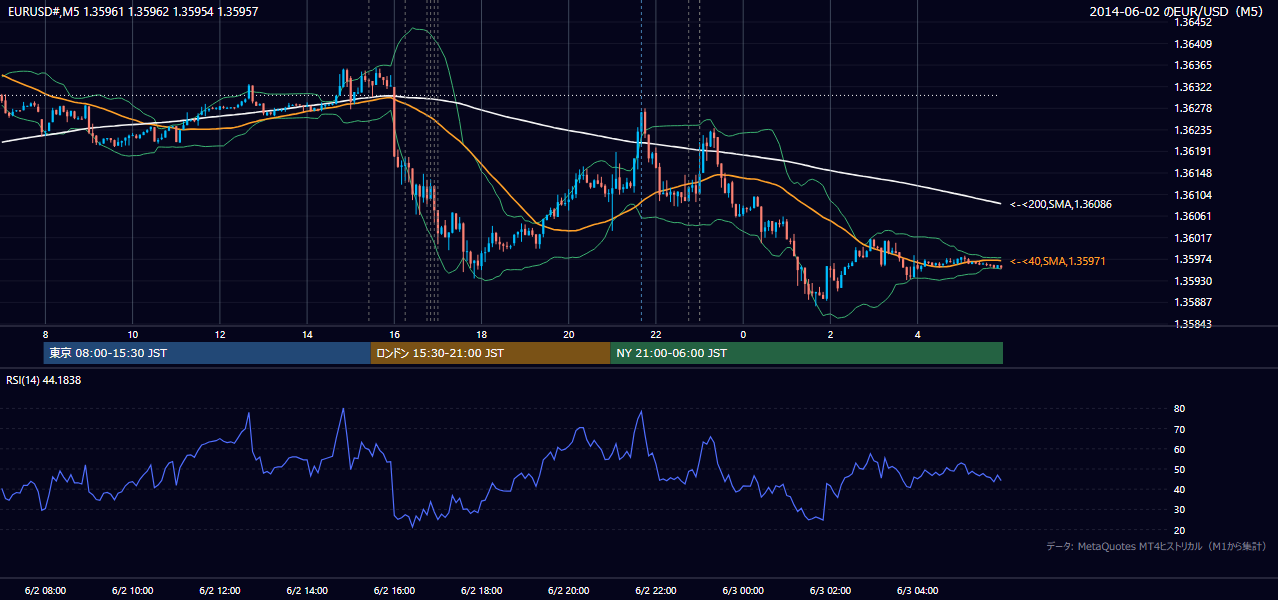This screenshot has height=600, width=1278.
Task: Click price axis value 1.36104
Action: (x=1193, y=195)
